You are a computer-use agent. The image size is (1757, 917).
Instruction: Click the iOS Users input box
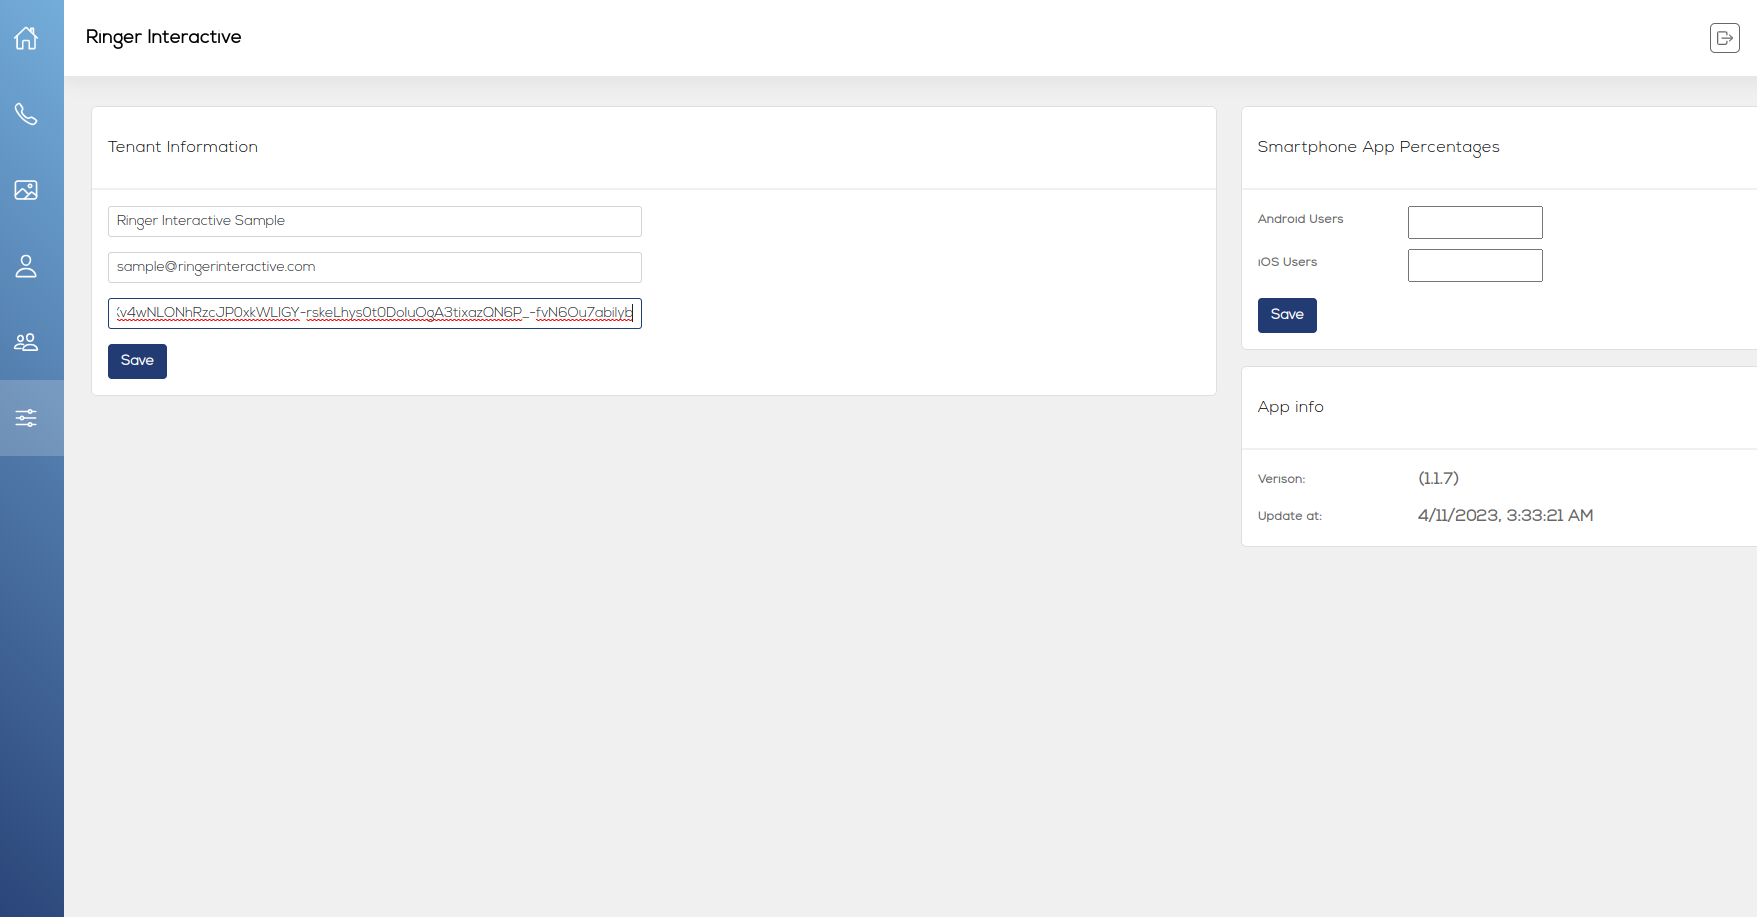pos(1474,265)
